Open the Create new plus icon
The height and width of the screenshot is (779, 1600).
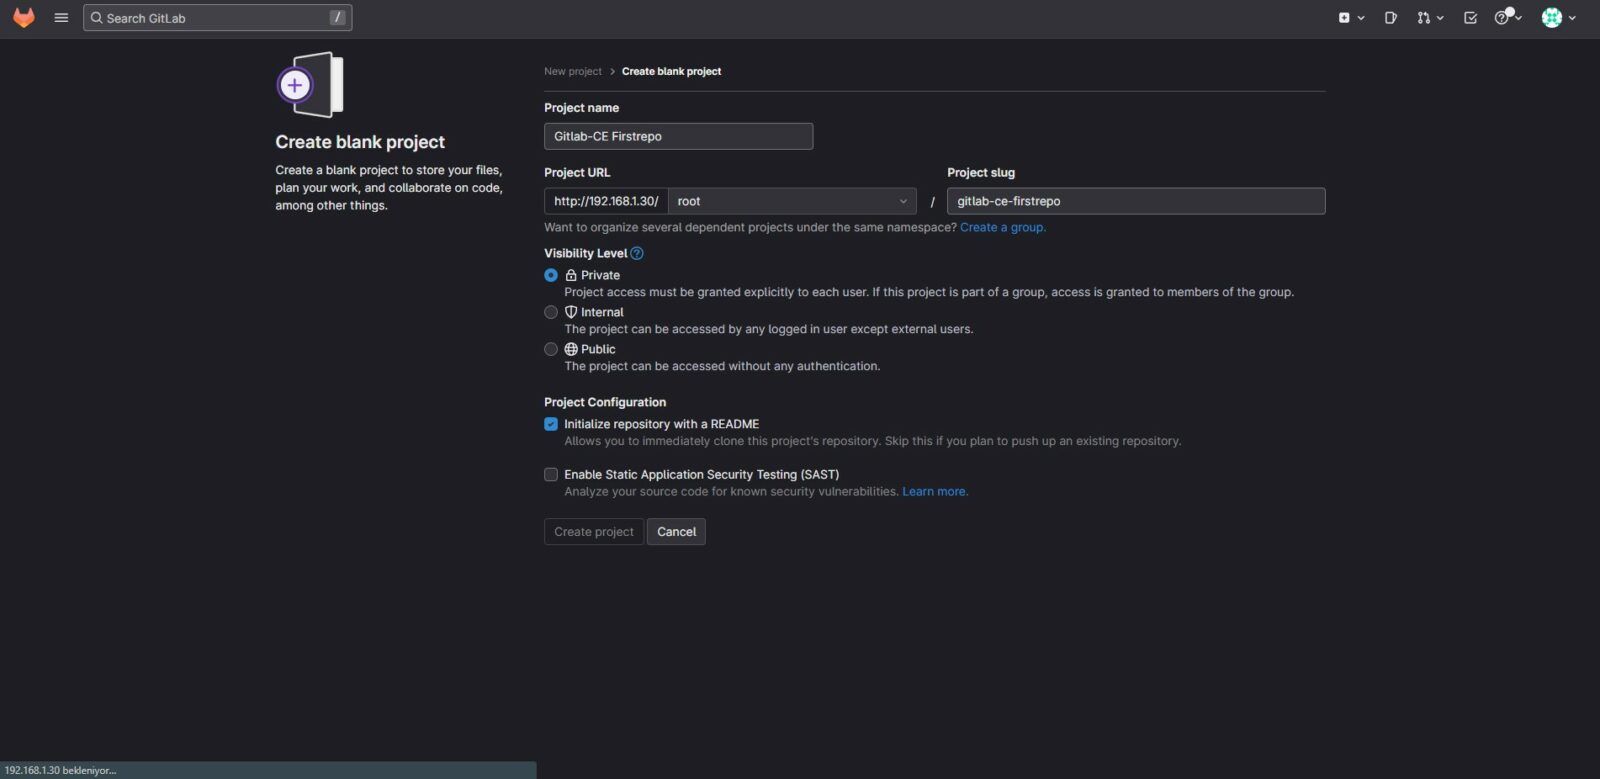tap(1344, 18)
